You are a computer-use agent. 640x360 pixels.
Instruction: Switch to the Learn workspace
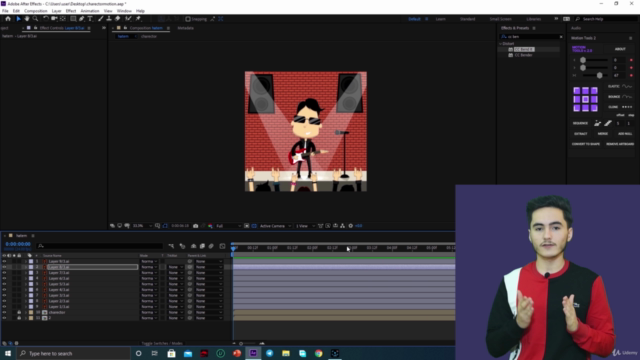(441, 19)
